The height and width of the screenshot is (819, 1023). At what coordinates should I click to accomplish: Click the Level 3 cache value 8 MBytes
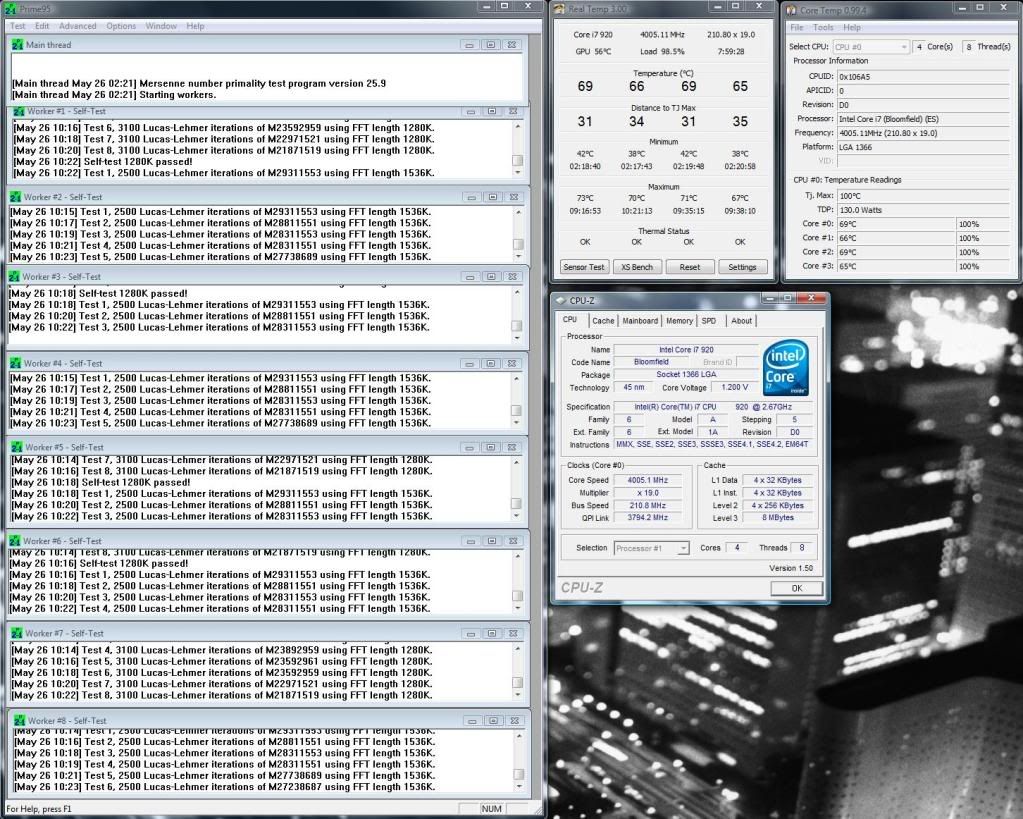(x=778, y=518)
